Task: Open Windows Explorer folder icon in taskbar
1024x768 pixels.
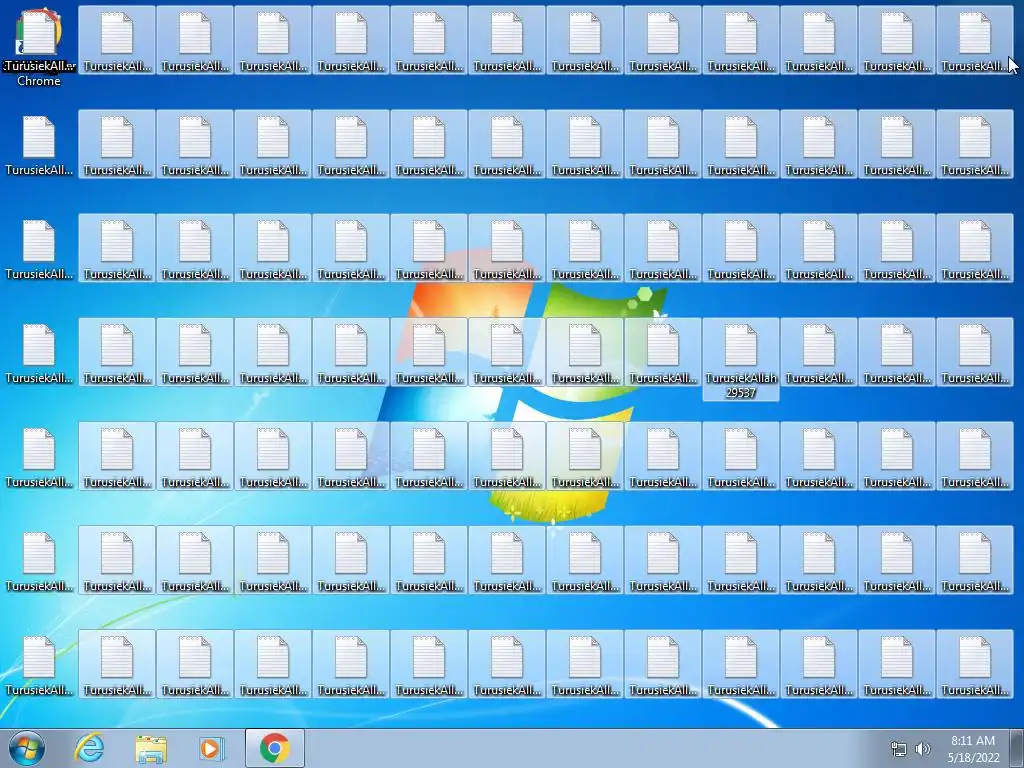Action: pyautogui.click(x=151, y=748)
